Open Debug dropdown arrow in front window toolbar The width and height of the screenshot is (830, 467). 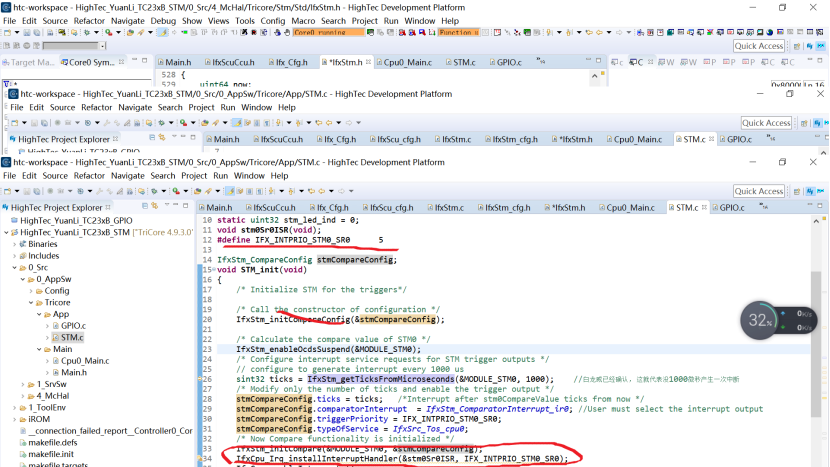coord(164,191)
